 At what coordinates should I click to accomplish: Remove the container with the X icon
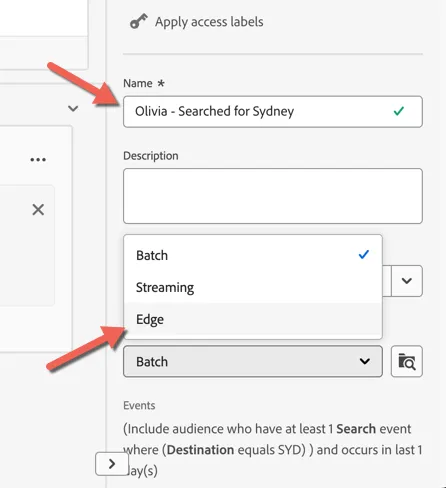point(38,210)
